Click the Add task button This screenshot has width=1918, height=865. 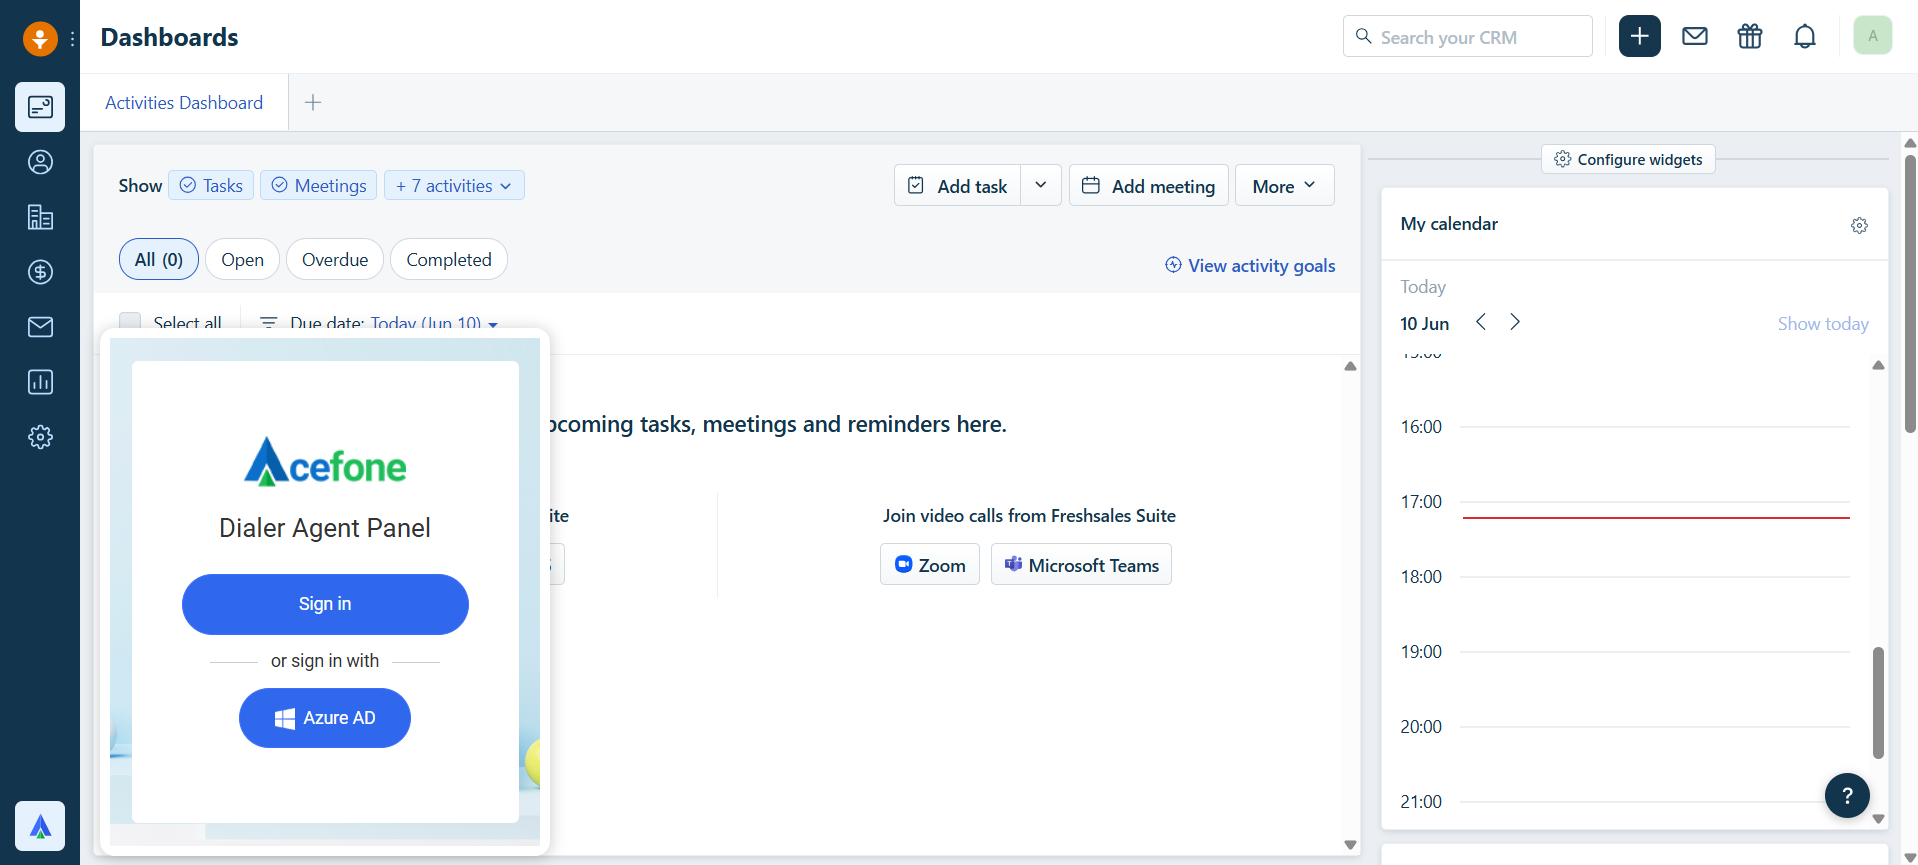[958, 185]
